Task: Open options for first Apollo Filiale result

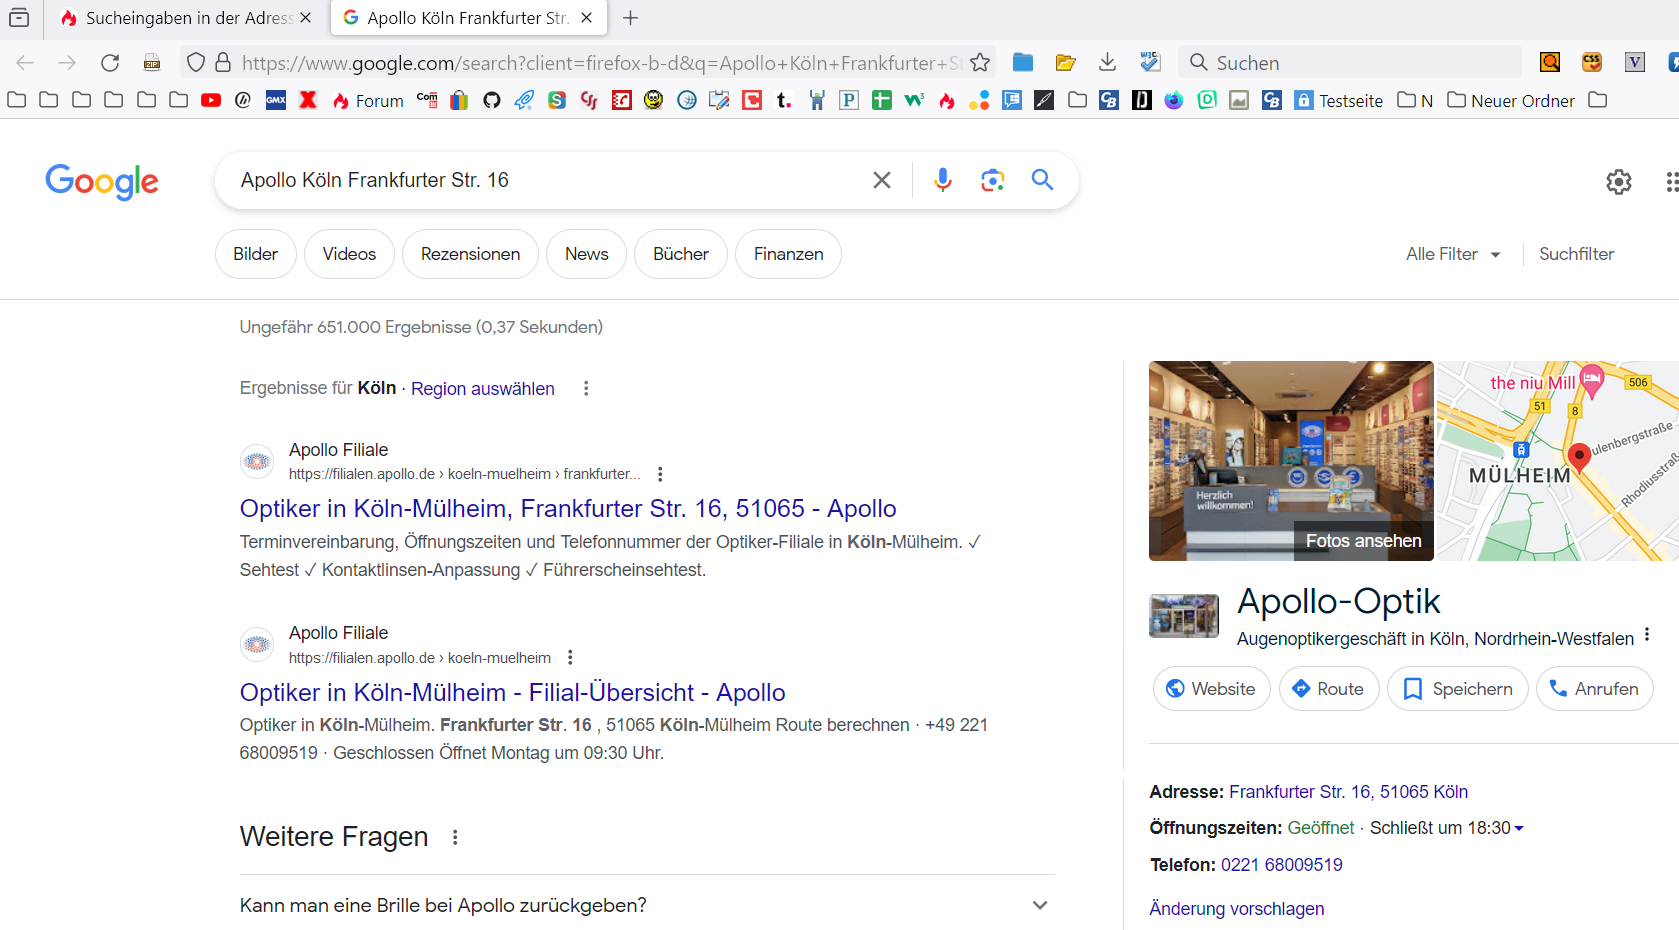Action: tap(660, 474)
